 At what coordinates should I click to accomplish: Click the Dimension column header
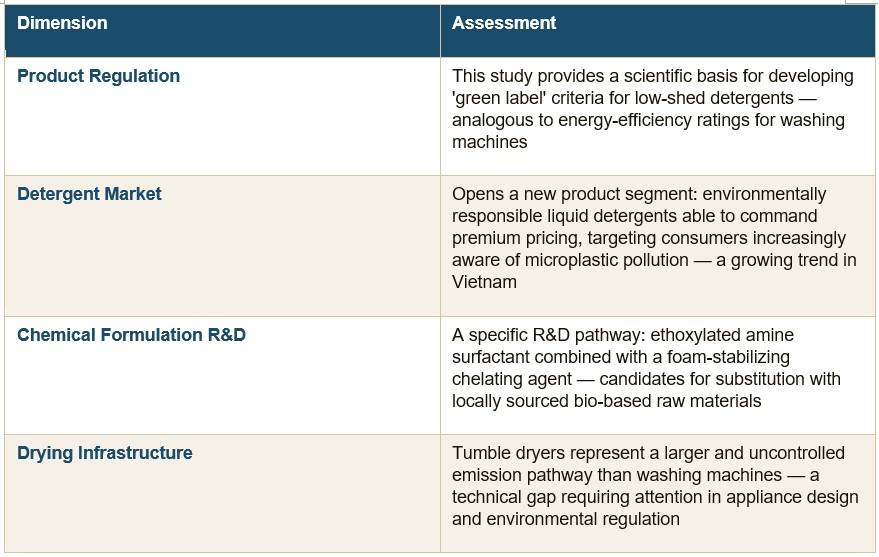point(62,23)
